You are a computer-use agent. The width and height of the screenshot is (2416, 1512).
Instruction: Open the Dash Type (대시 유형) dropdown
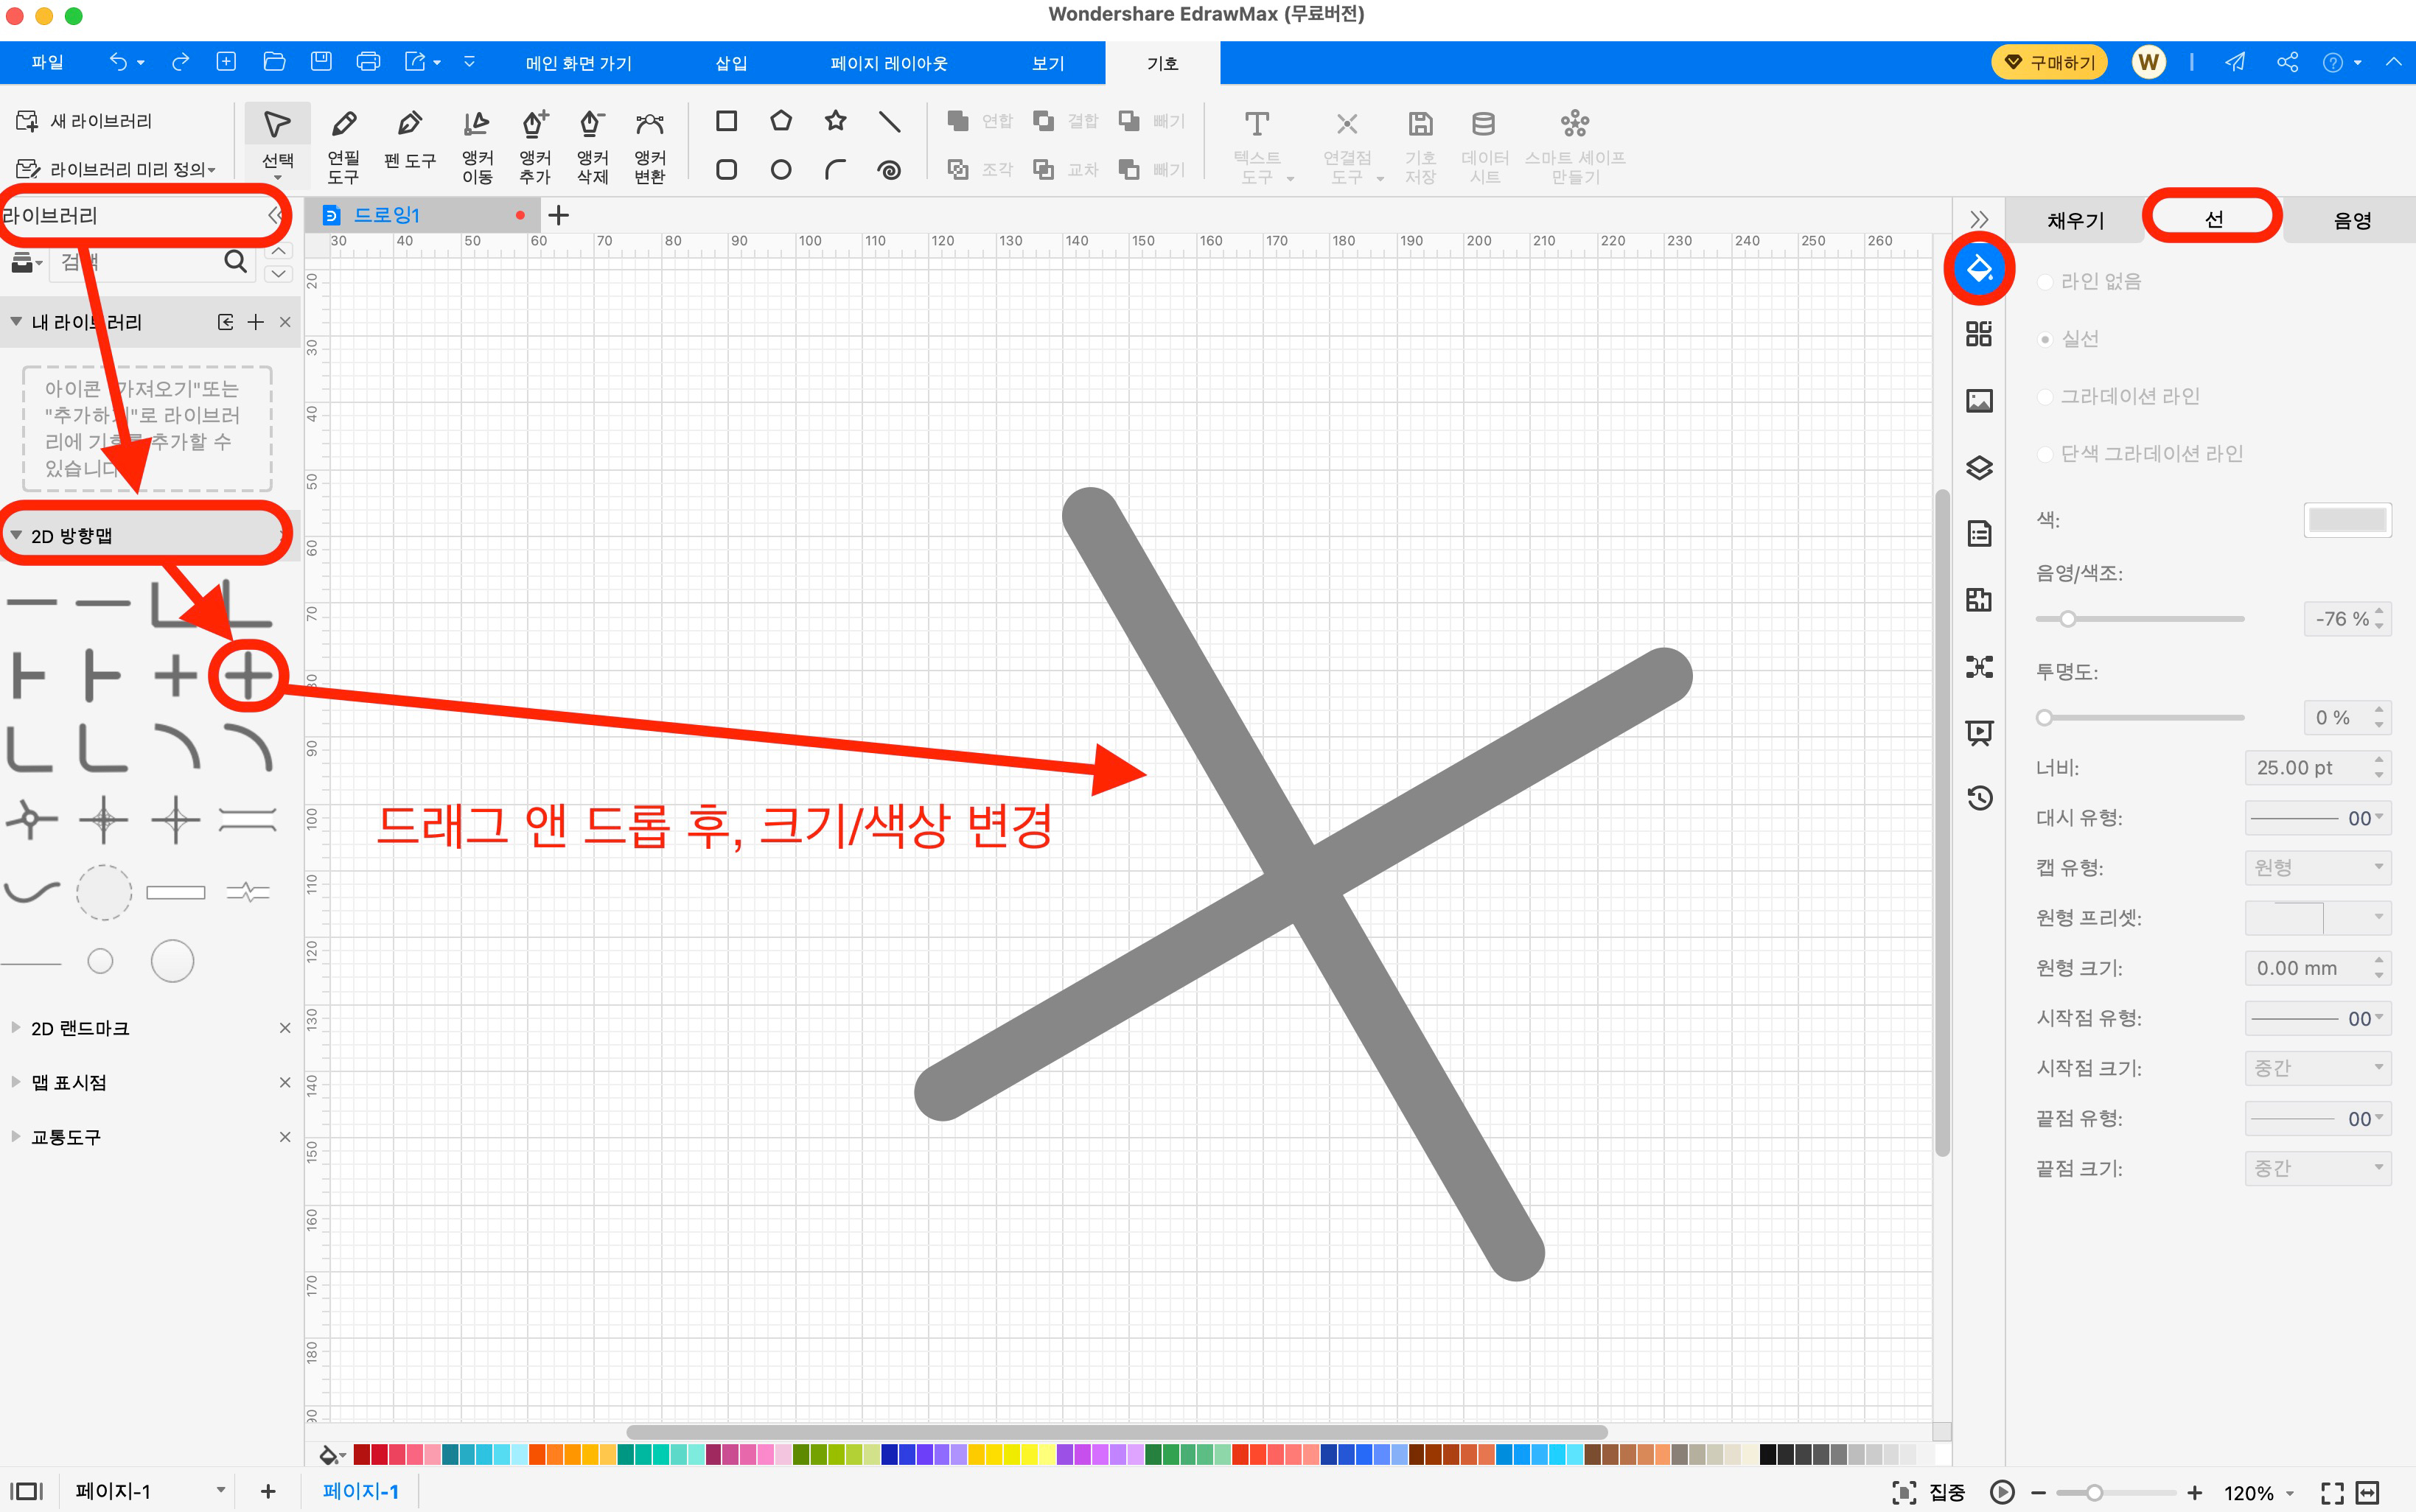pyautogui.click(x=2317, y=818)
